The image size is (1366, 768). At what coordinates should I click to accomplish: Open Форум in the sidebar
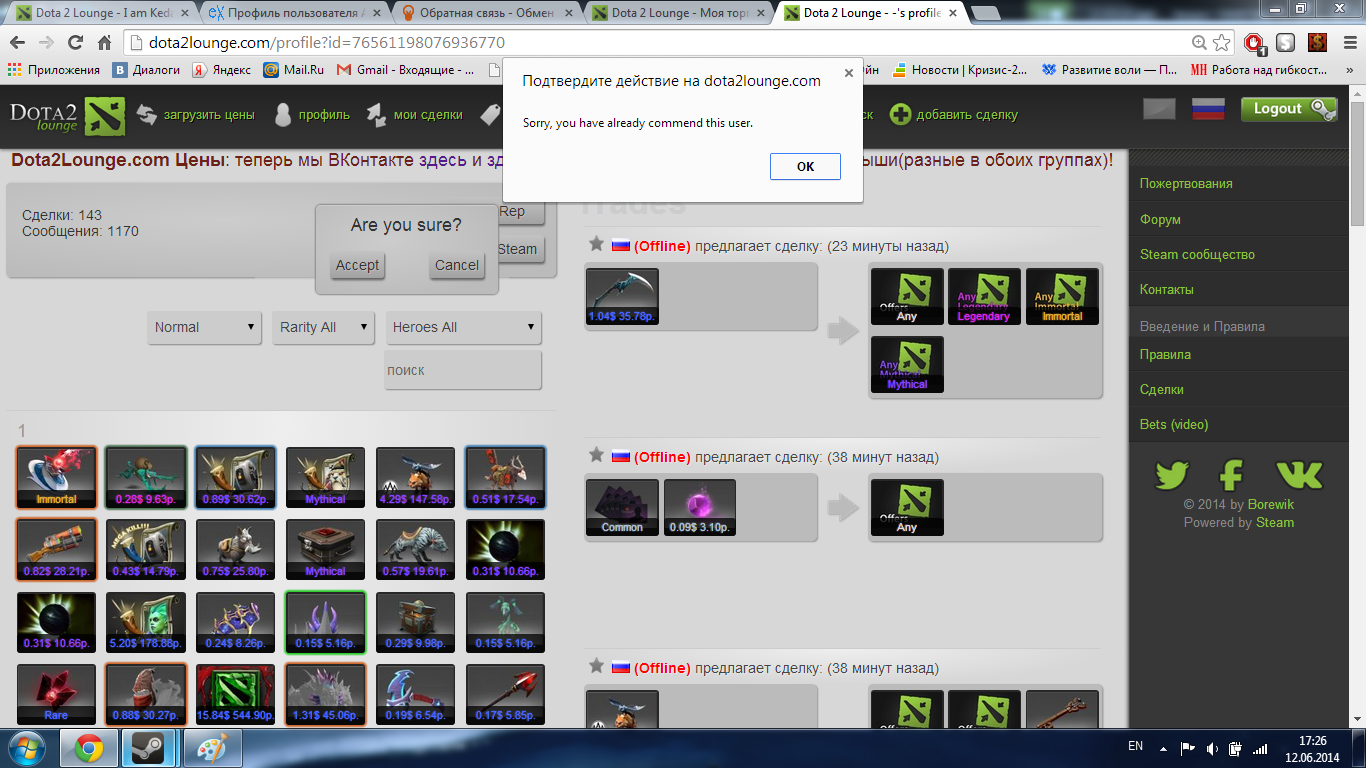pos(1160,219)
